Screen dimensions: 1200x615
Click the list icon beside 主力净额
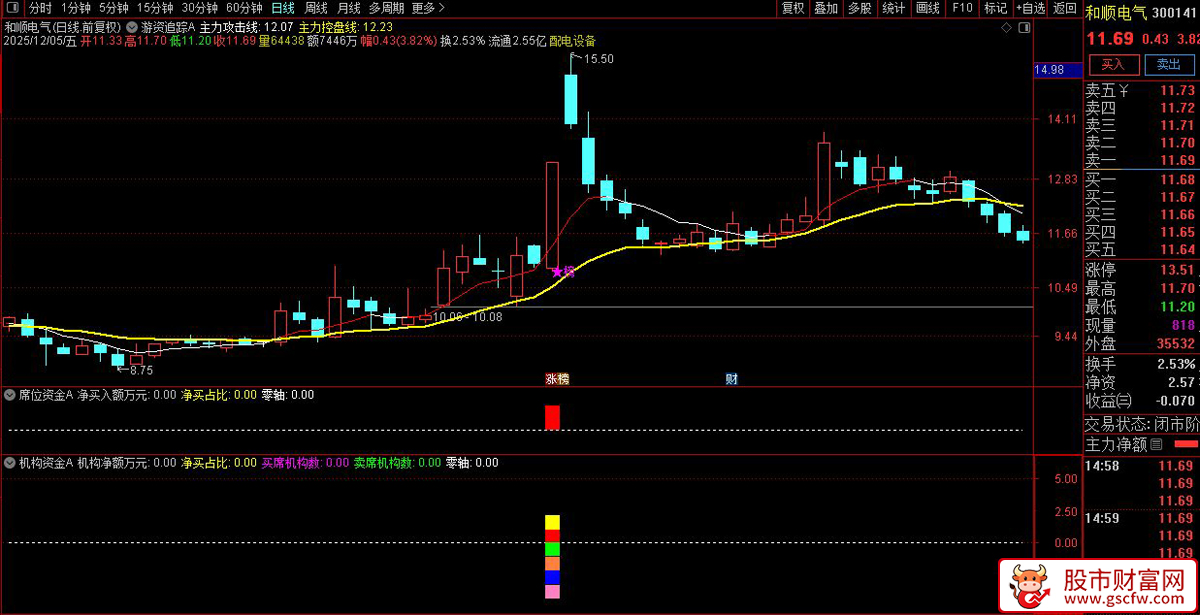(1157, 444)
